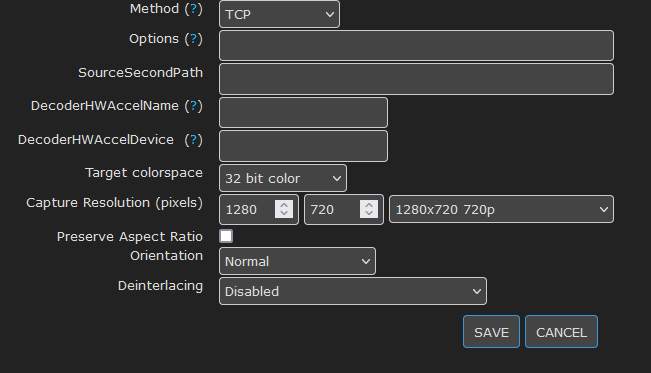
Task: Open Deinterlacing dropdown showing Disabled
Action: (x=353, y=291)
